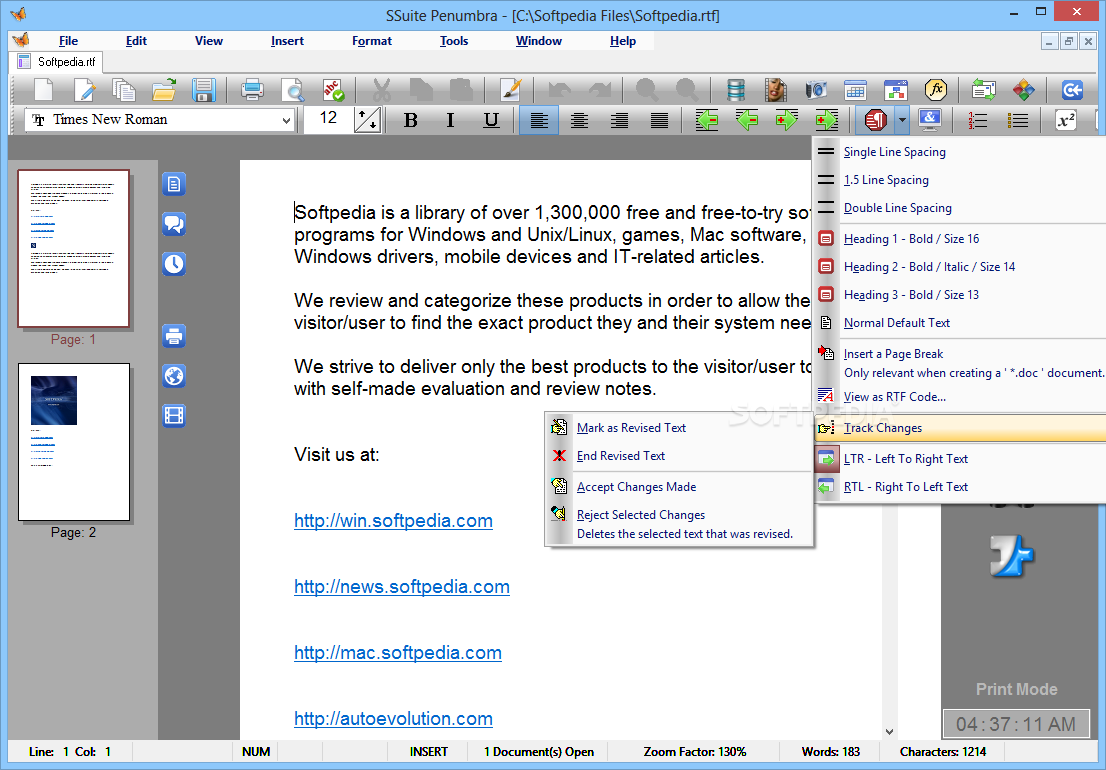Screen dimensions: 1106x770
Task: Set left text alignment
Action: [x=539, y=121]
